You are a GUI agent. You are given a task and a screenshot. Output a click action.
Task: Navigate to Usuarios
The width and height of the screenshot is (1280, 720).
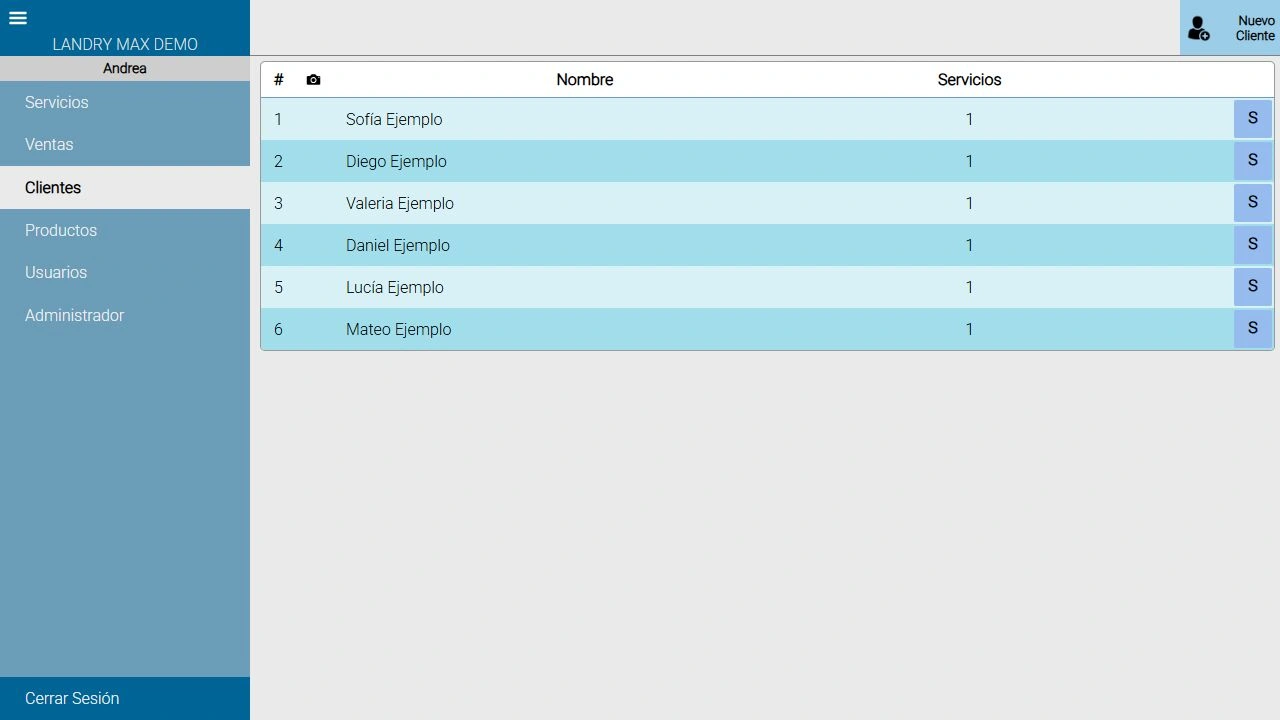[x=125, y=272]
